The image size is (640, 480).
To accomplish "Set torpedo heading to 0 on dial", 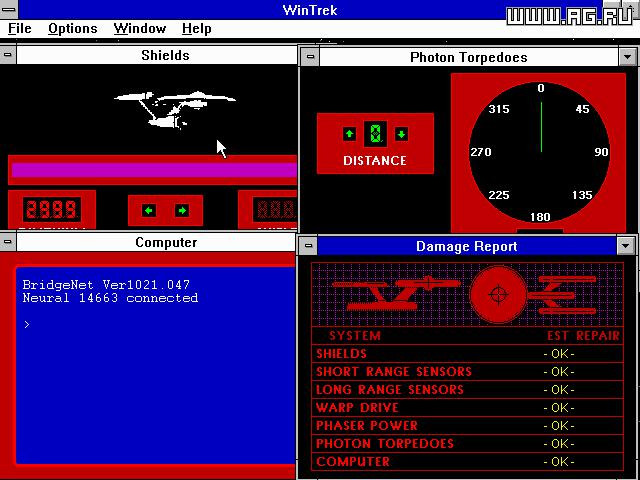I will pos(541,88).
